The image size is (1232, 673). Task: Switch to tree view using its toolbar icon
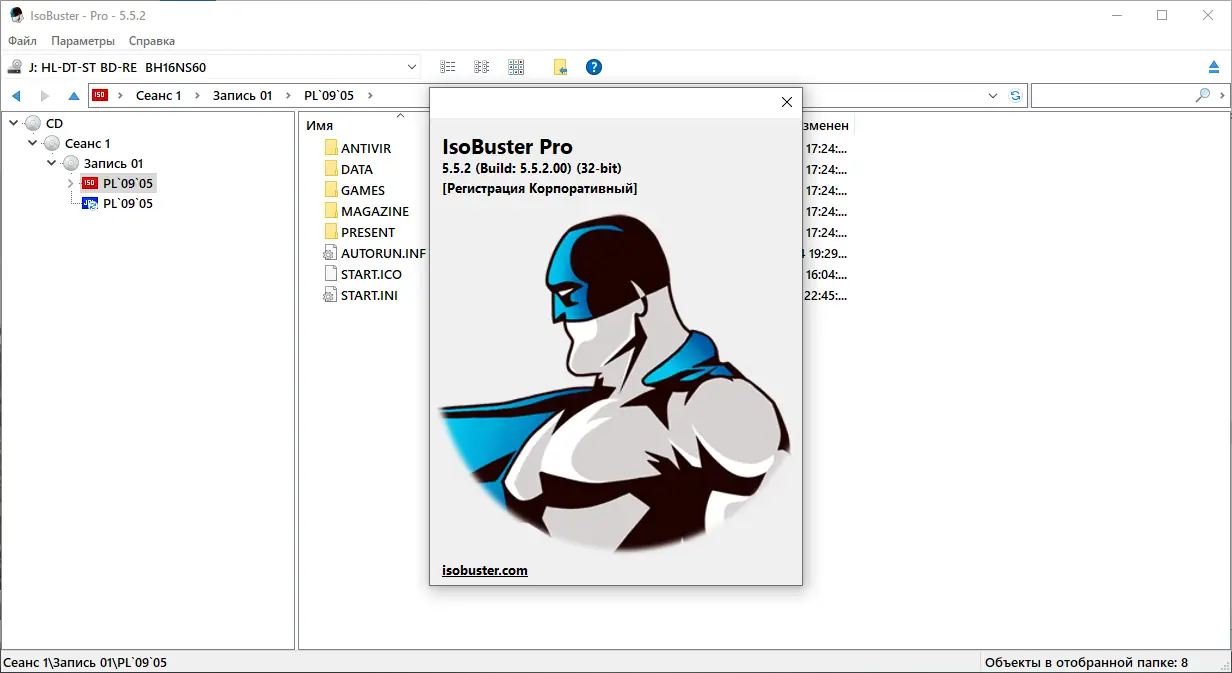point(481,66)
